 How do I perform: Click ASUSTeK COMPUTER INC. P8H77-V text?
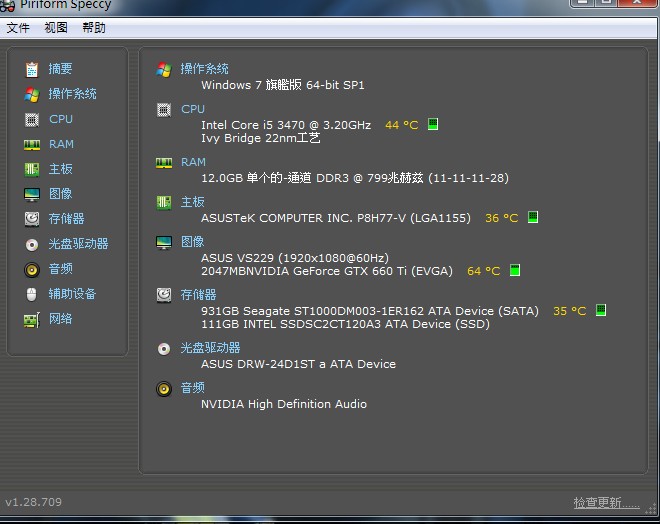336,218
